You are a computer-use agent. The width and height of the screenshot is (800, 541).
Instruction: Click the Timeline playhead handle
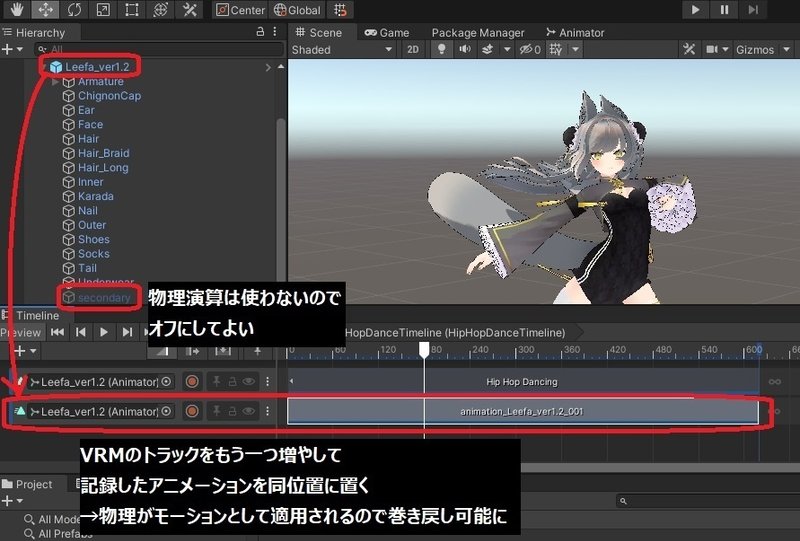(424, 350)
